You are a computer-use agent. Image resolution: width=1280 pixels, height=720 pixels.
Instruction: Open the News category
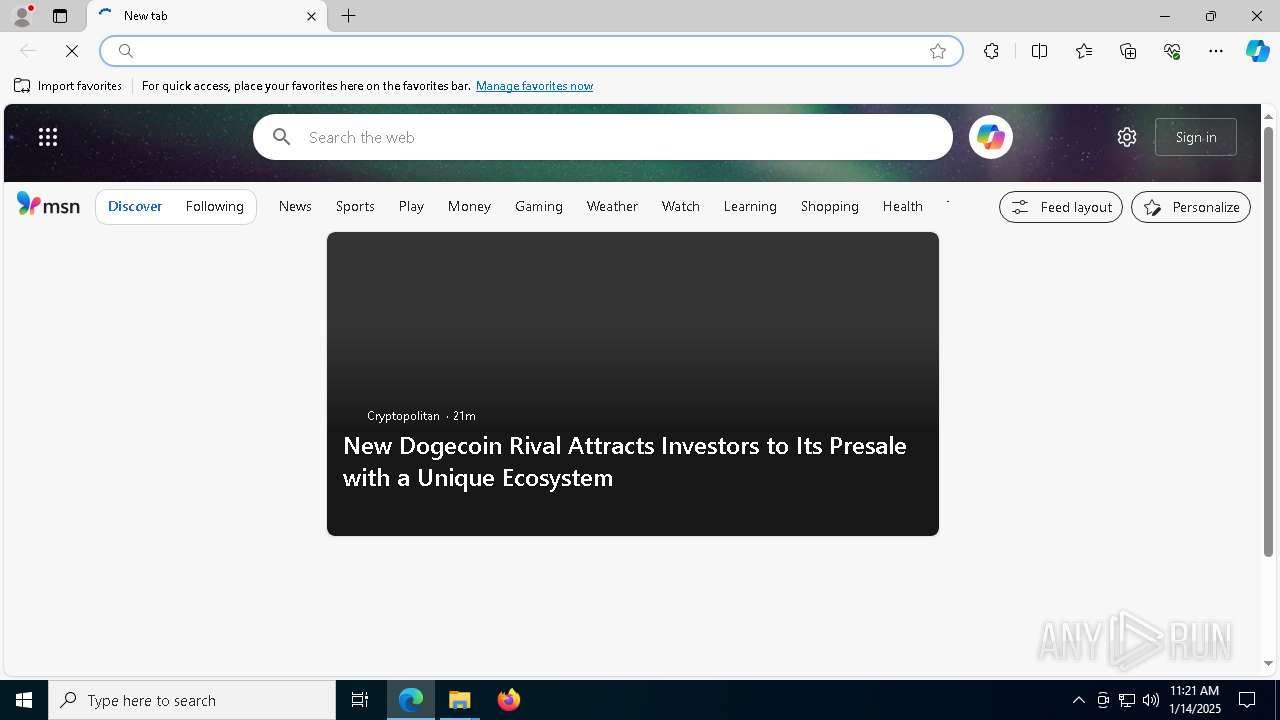pyautogui.click(x=295, y=206)
